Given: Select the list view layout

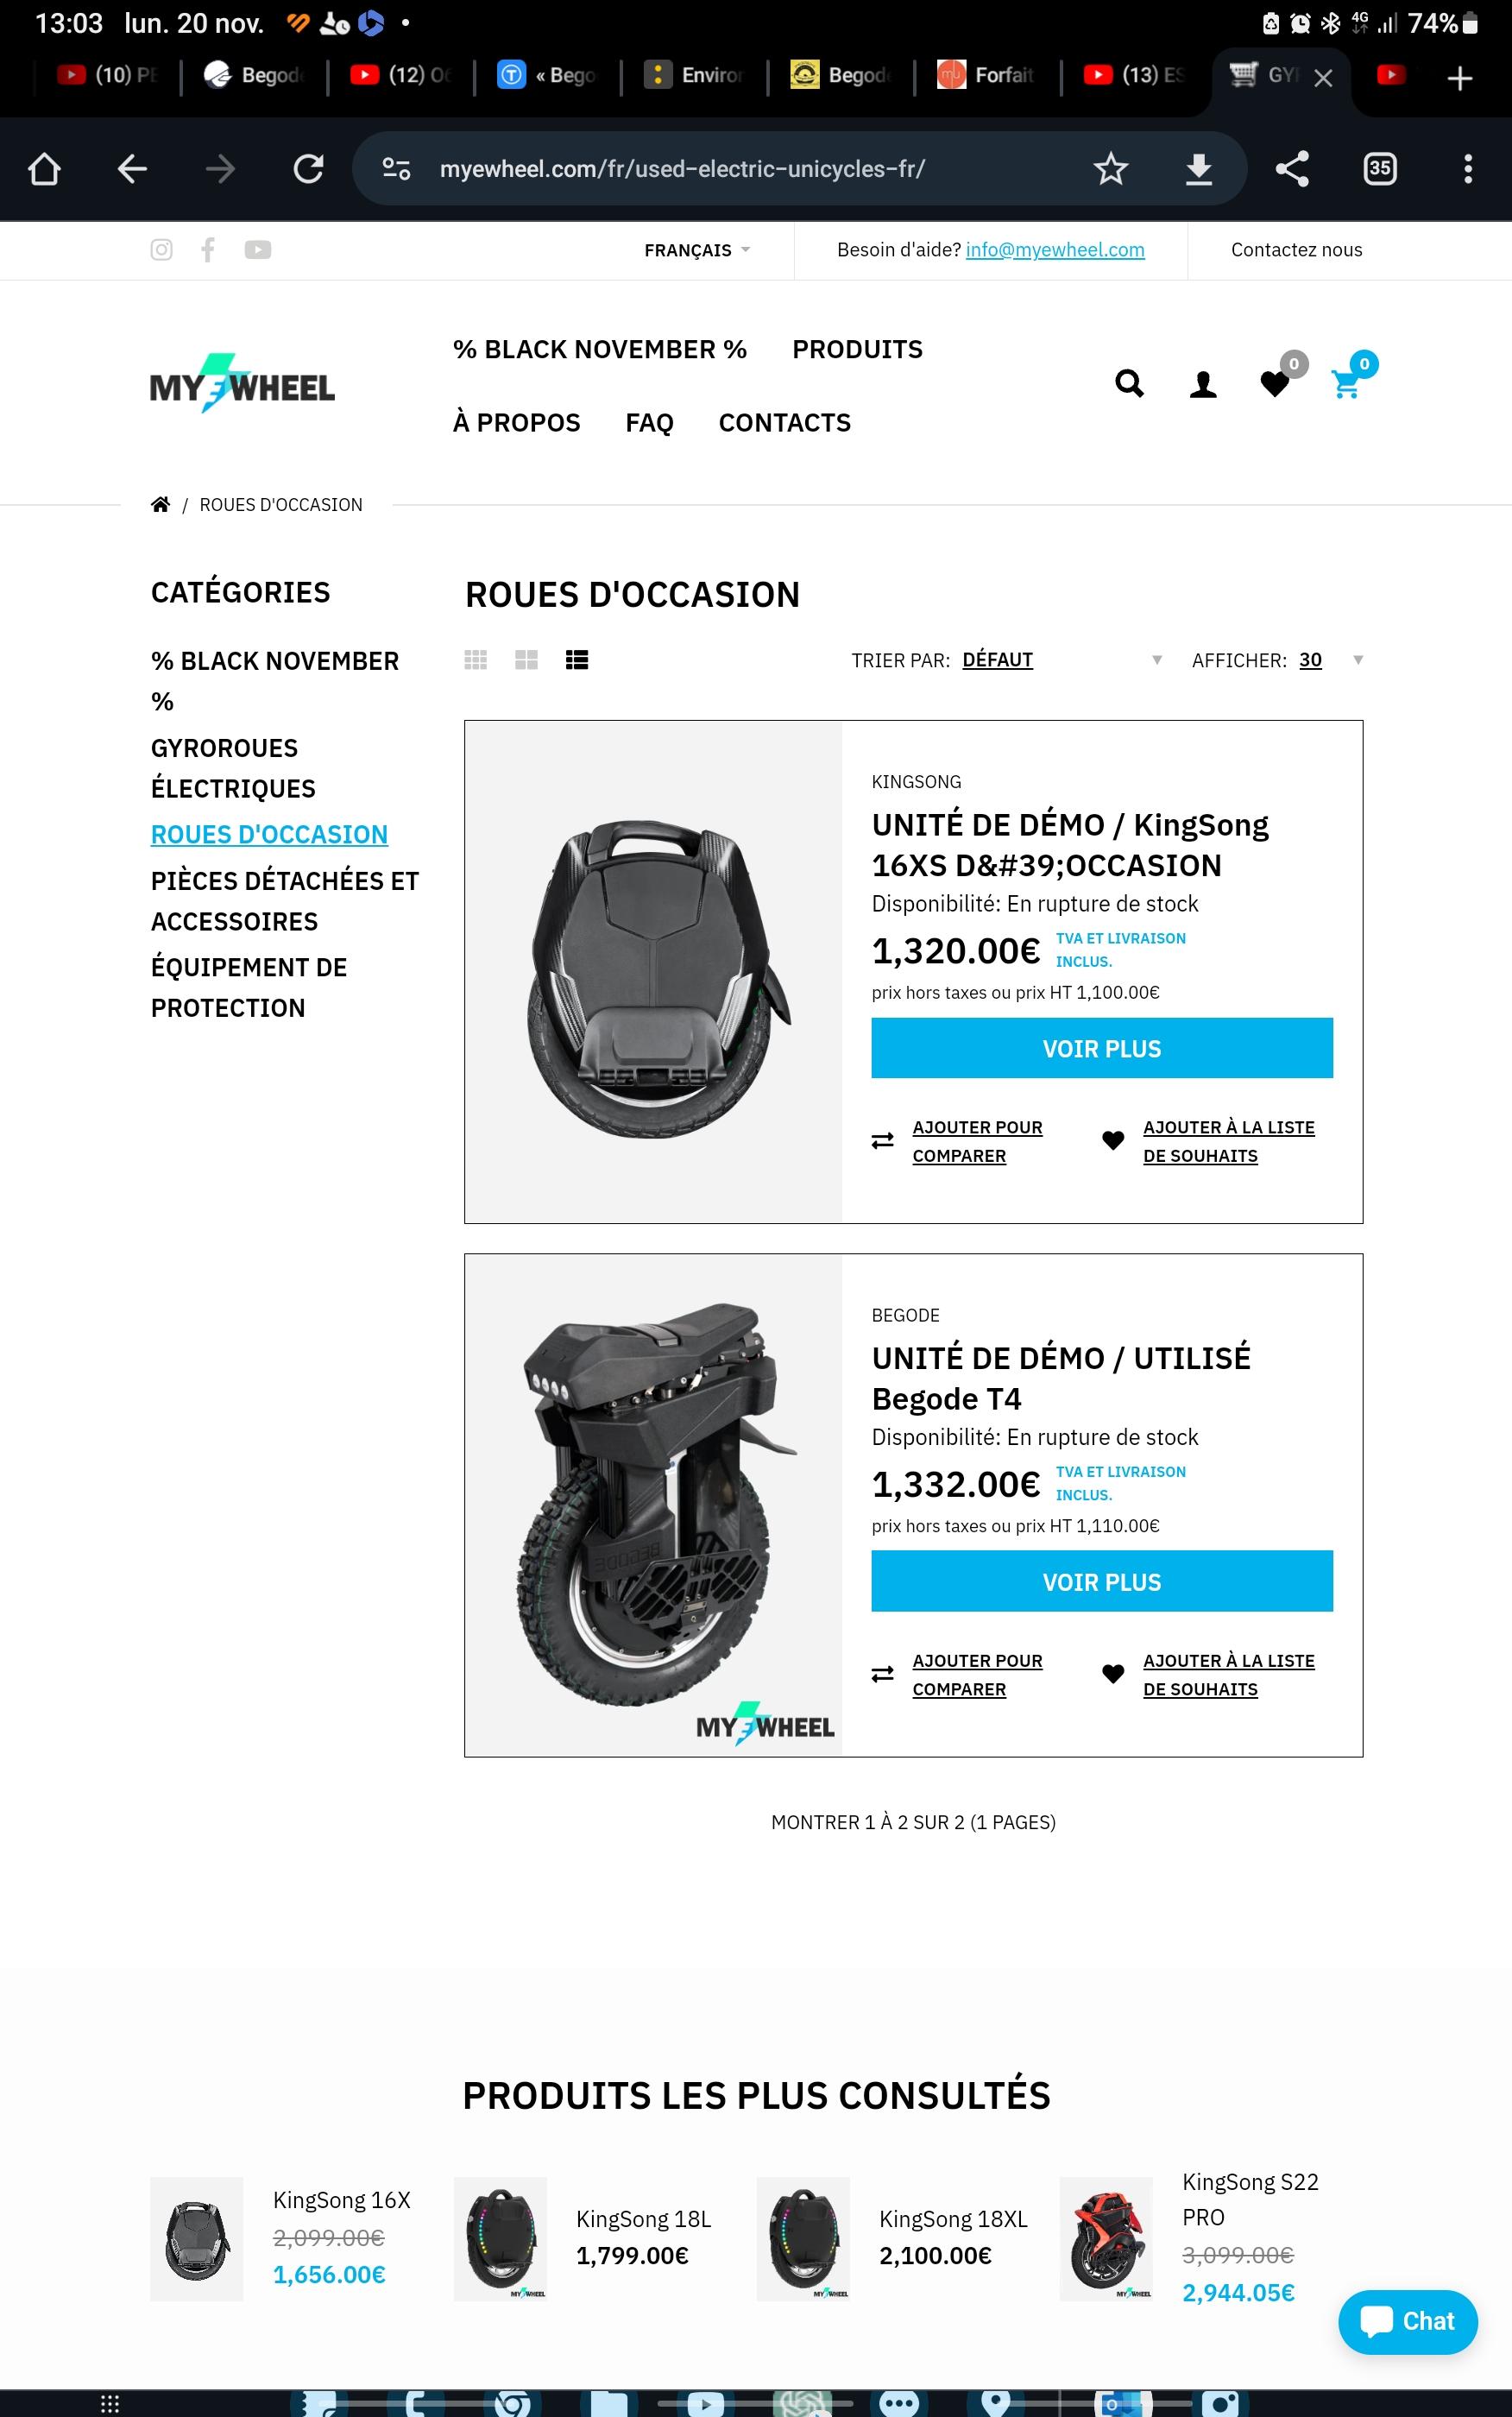Looking at the screenshot, I should coord(577,660).
